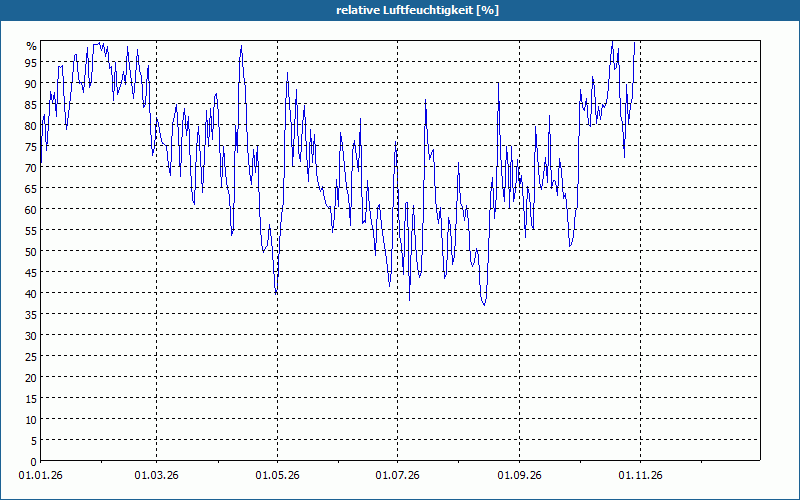Click the y-axis label 90
The width and height of the screenshot is (800, 500).
click(31, 83)
